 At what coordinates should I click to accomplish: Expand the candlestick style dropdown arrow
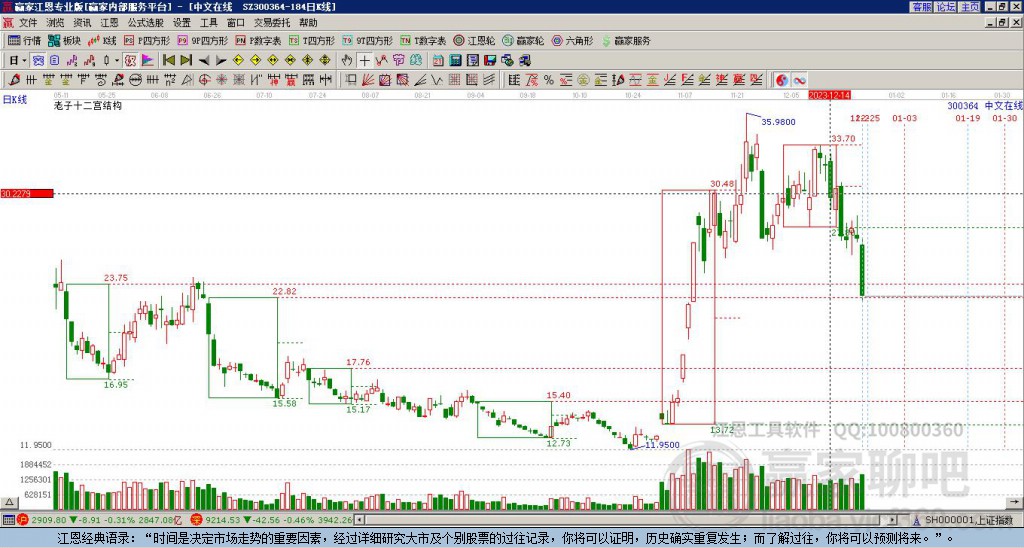click(x=117, y=61)
